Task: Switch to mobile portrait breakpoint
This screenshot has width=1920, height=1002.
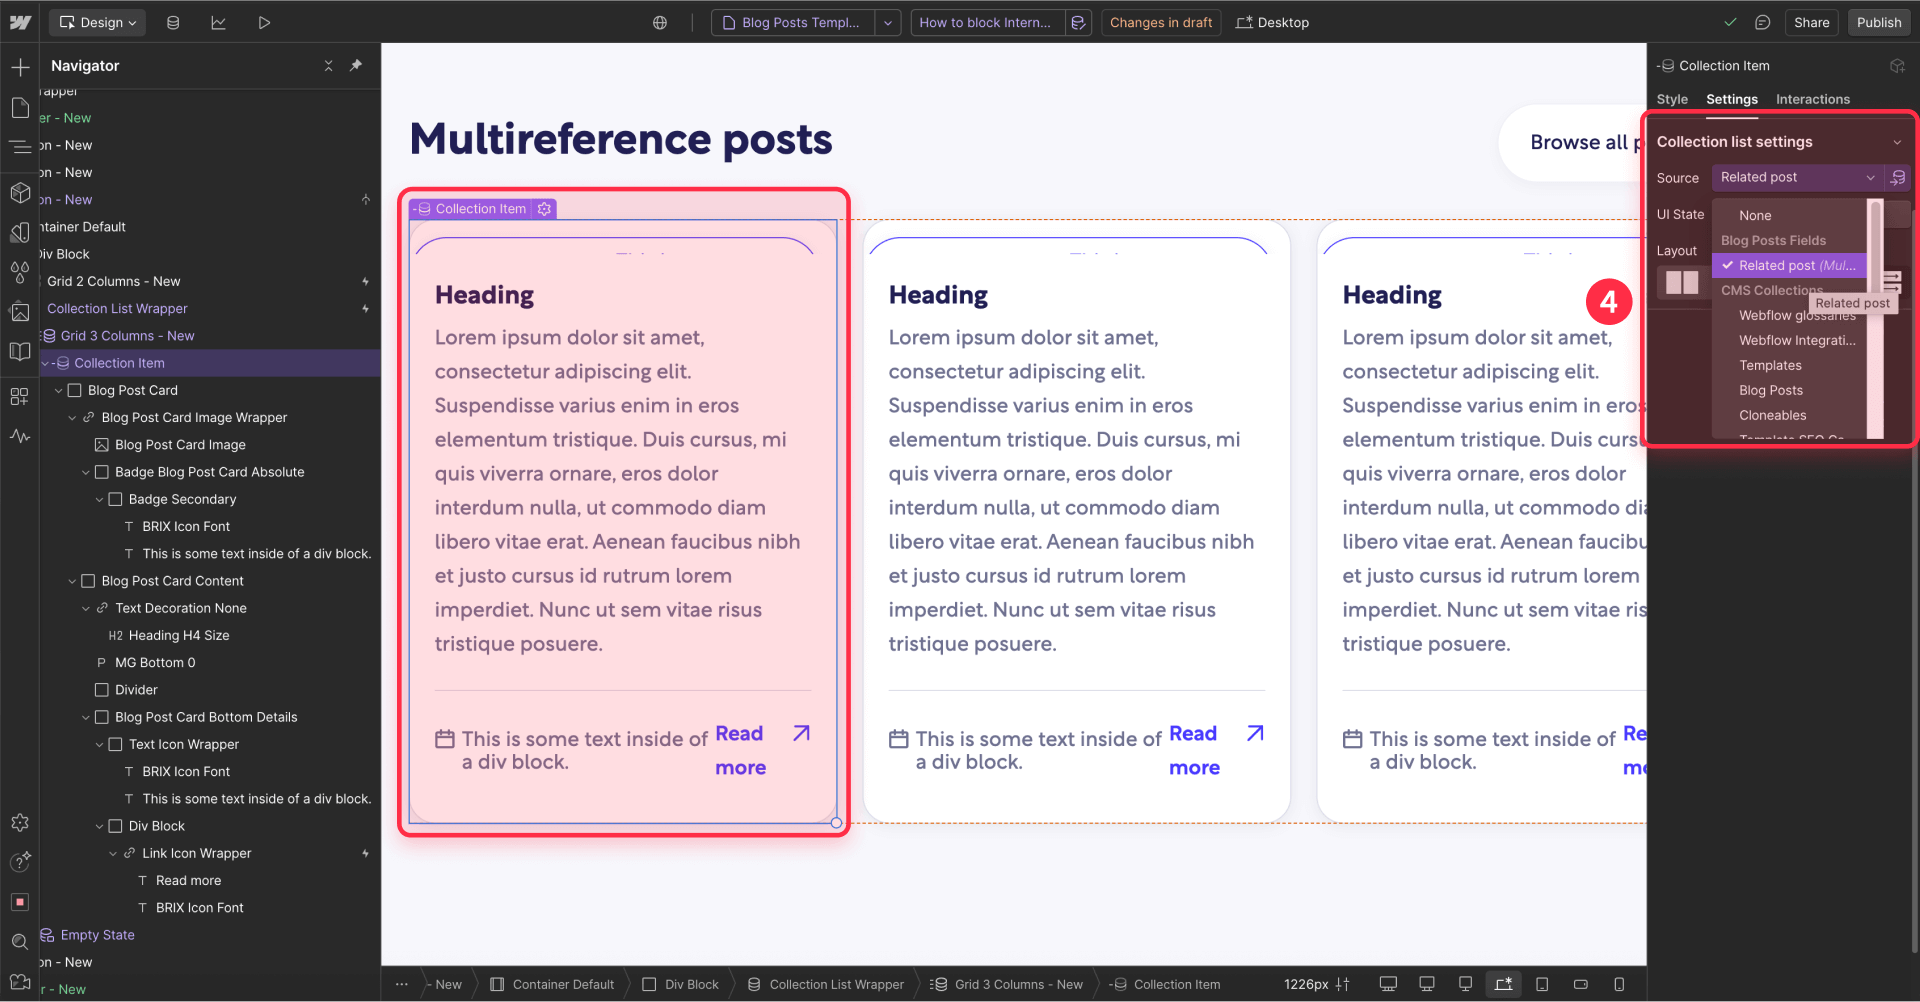Action: point(1619,984)
